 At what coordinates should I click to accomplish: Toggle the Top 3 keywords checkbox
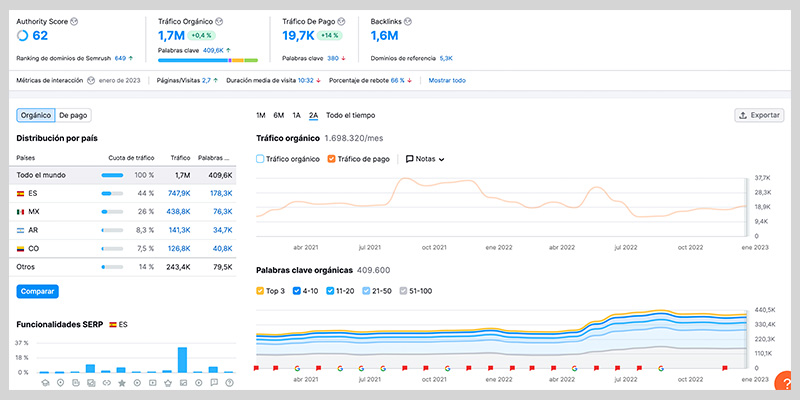click(260, 291)
